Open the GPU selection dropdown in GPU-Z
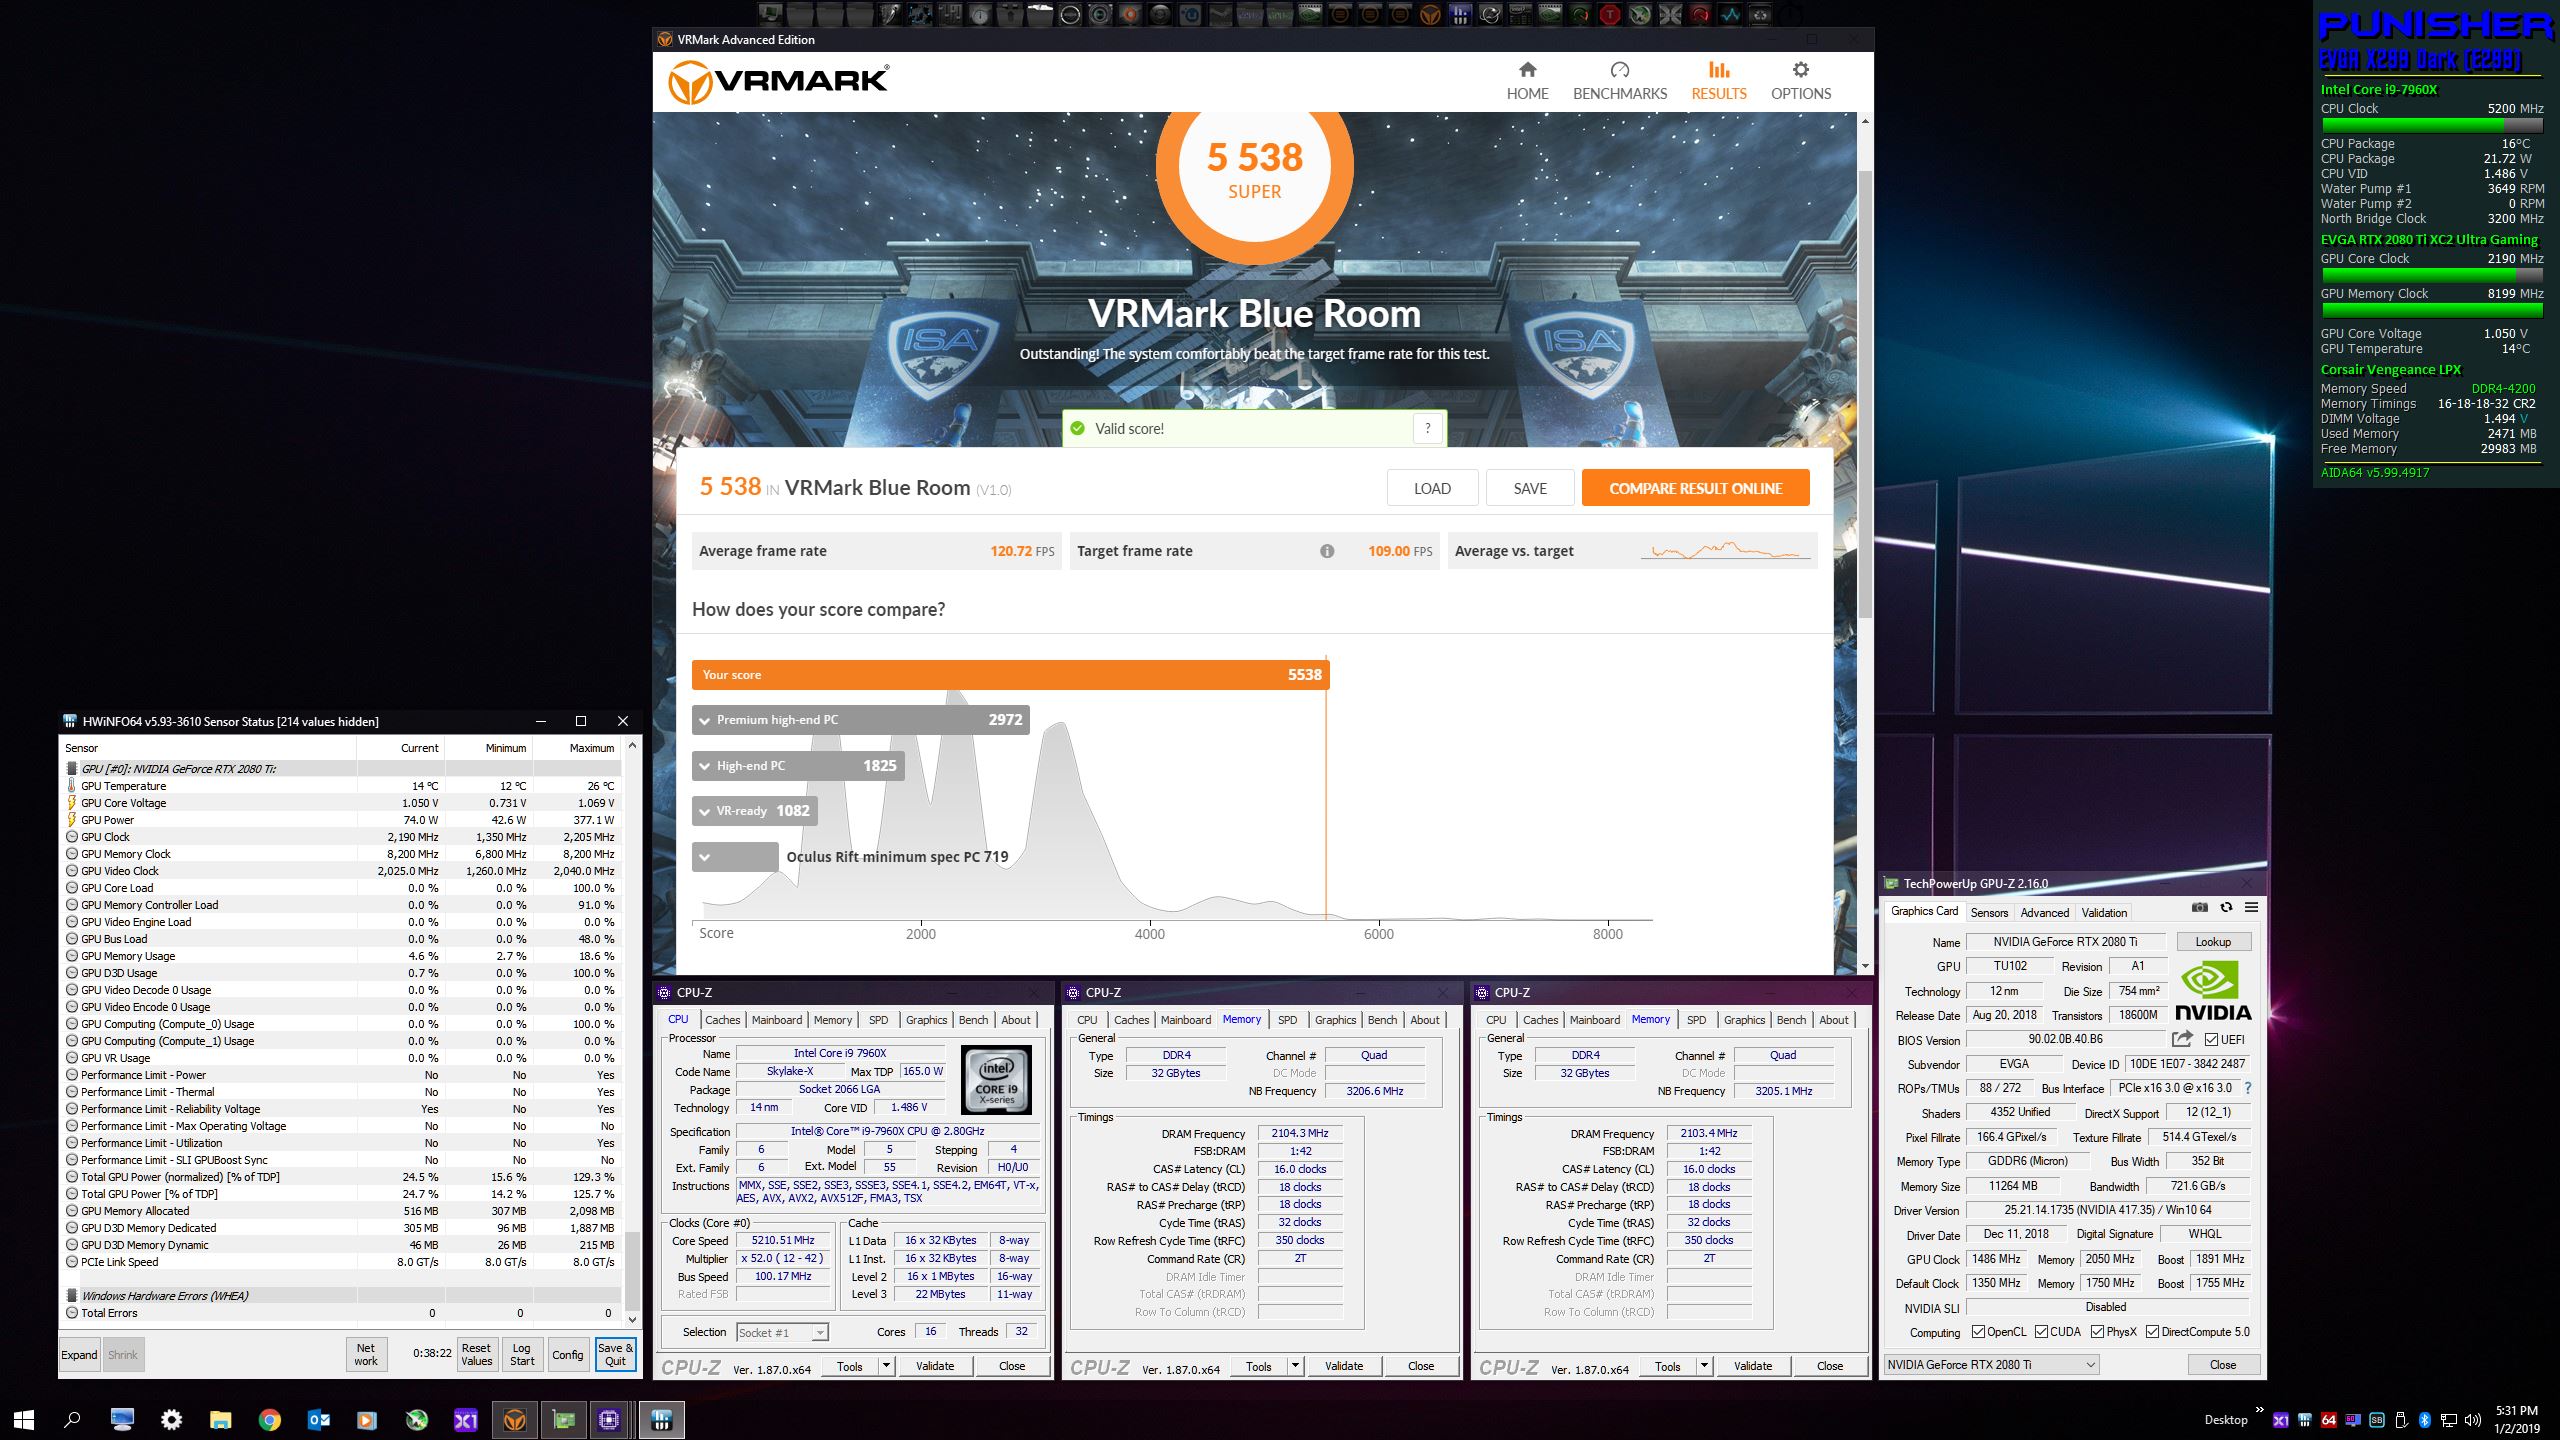The height and width of the screenshot is (1440, 2560). tap(1991, 1365)
